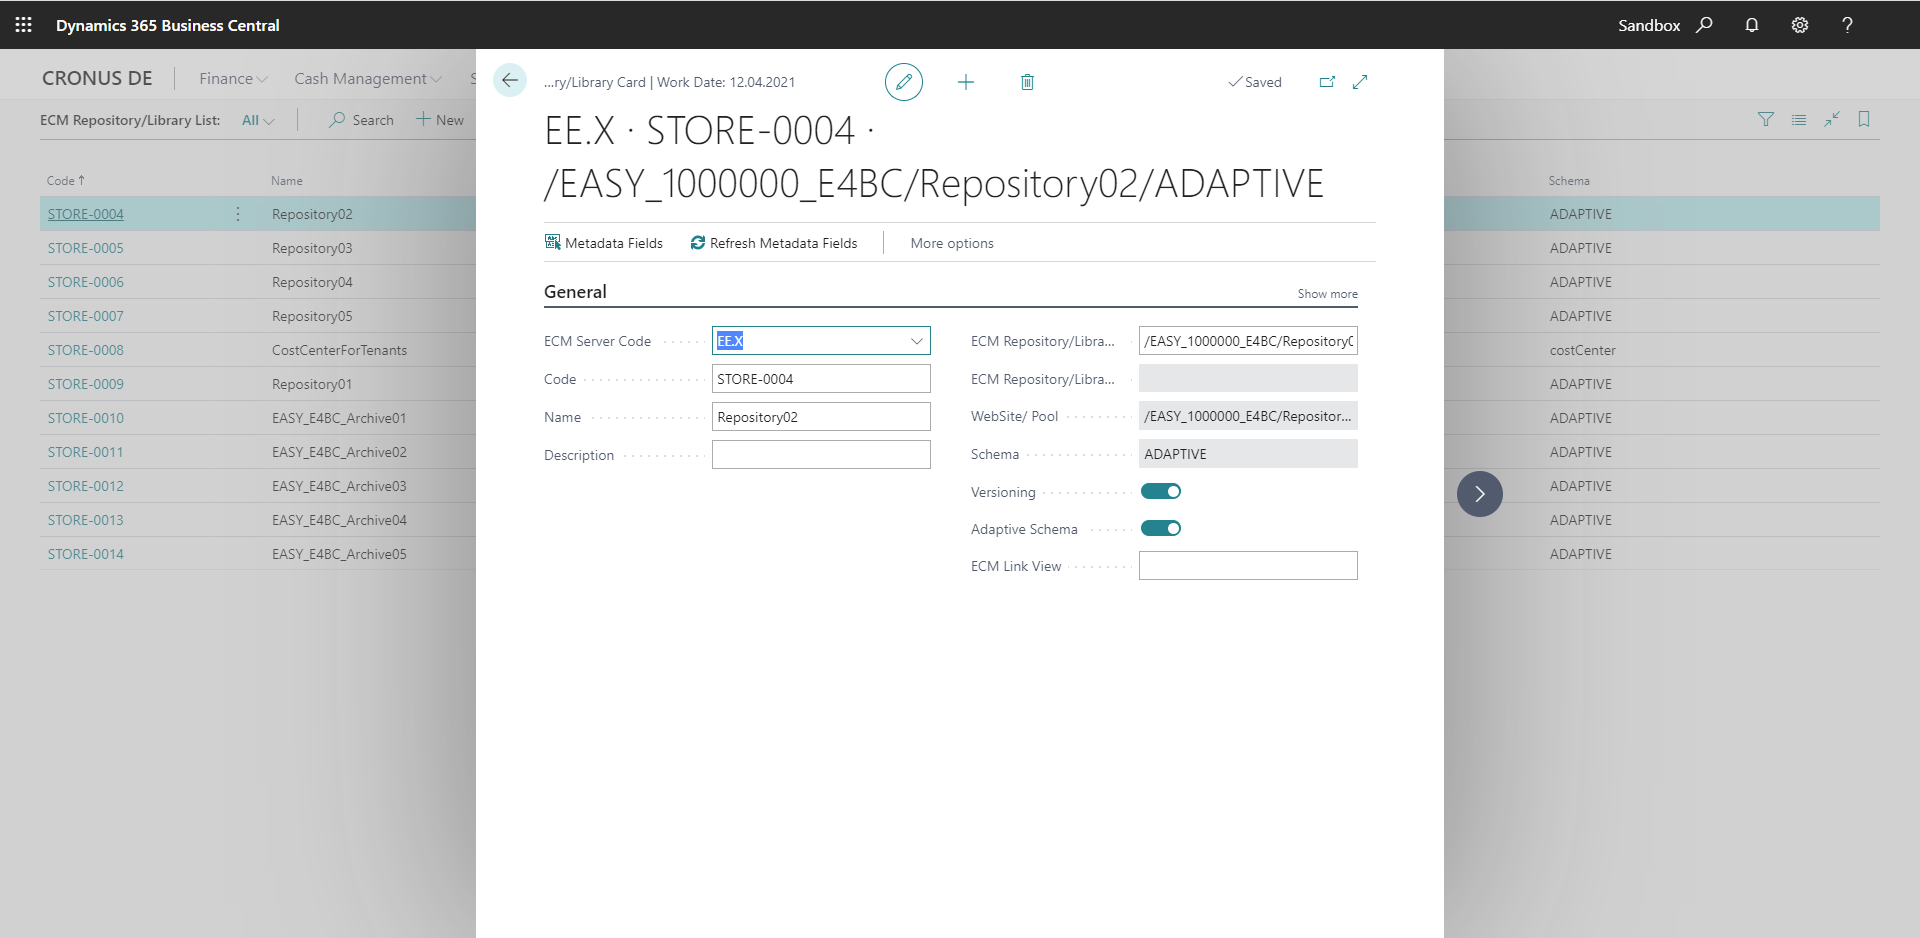Go to next record arrow
The width and height of the screenshot is (1920, 938).
pos(1479,494)
